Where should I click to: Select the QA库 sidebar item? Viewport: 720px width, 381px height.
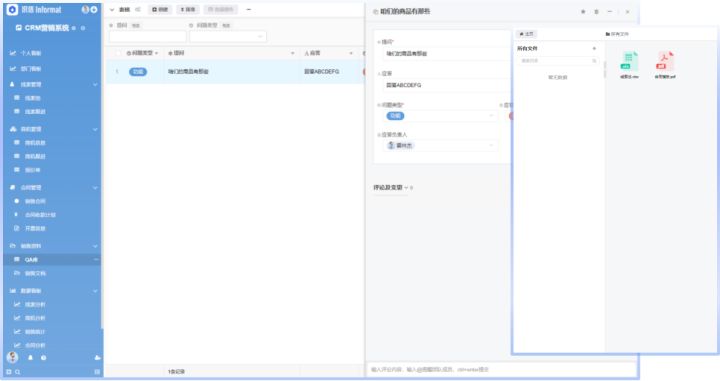[52, 260]
